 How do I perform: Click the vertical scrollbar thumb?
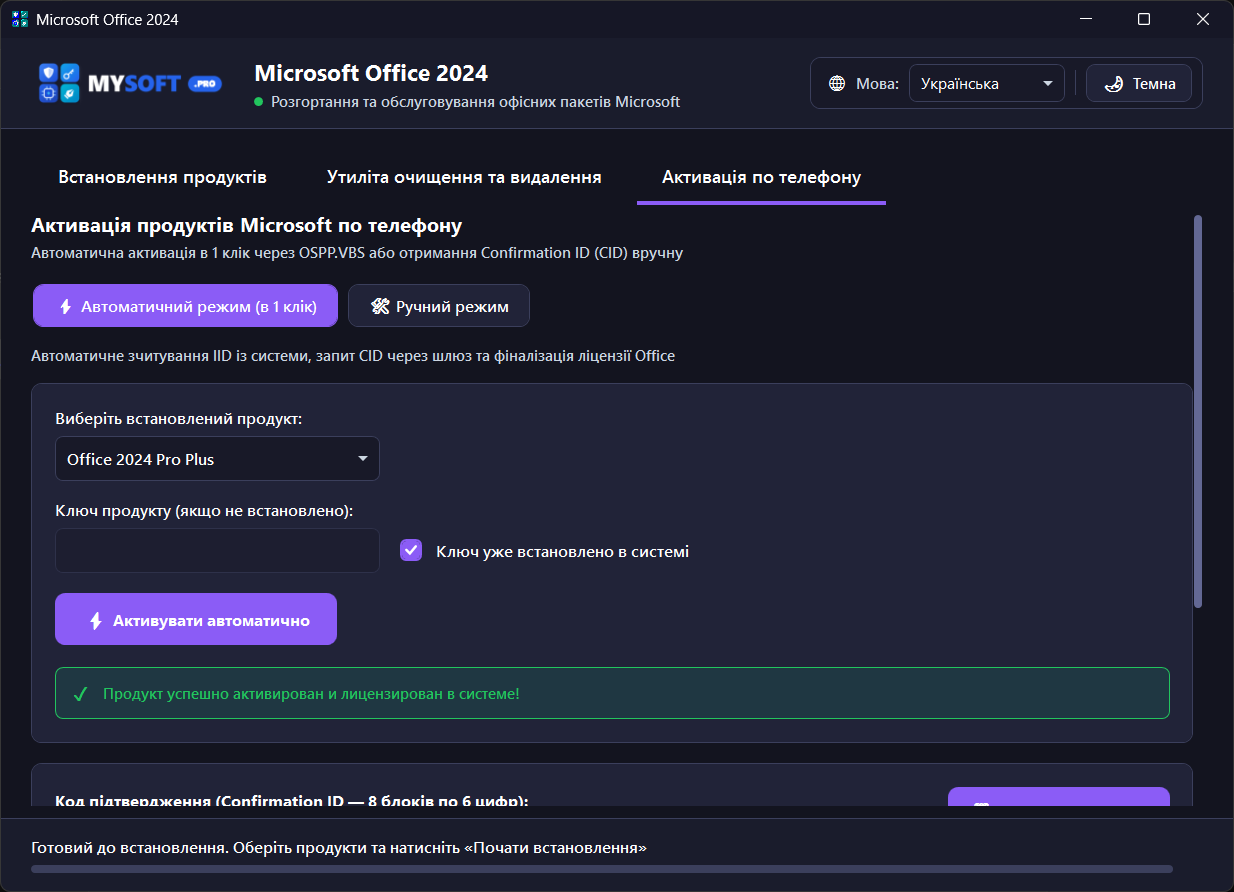click(x=1198, y=411)
